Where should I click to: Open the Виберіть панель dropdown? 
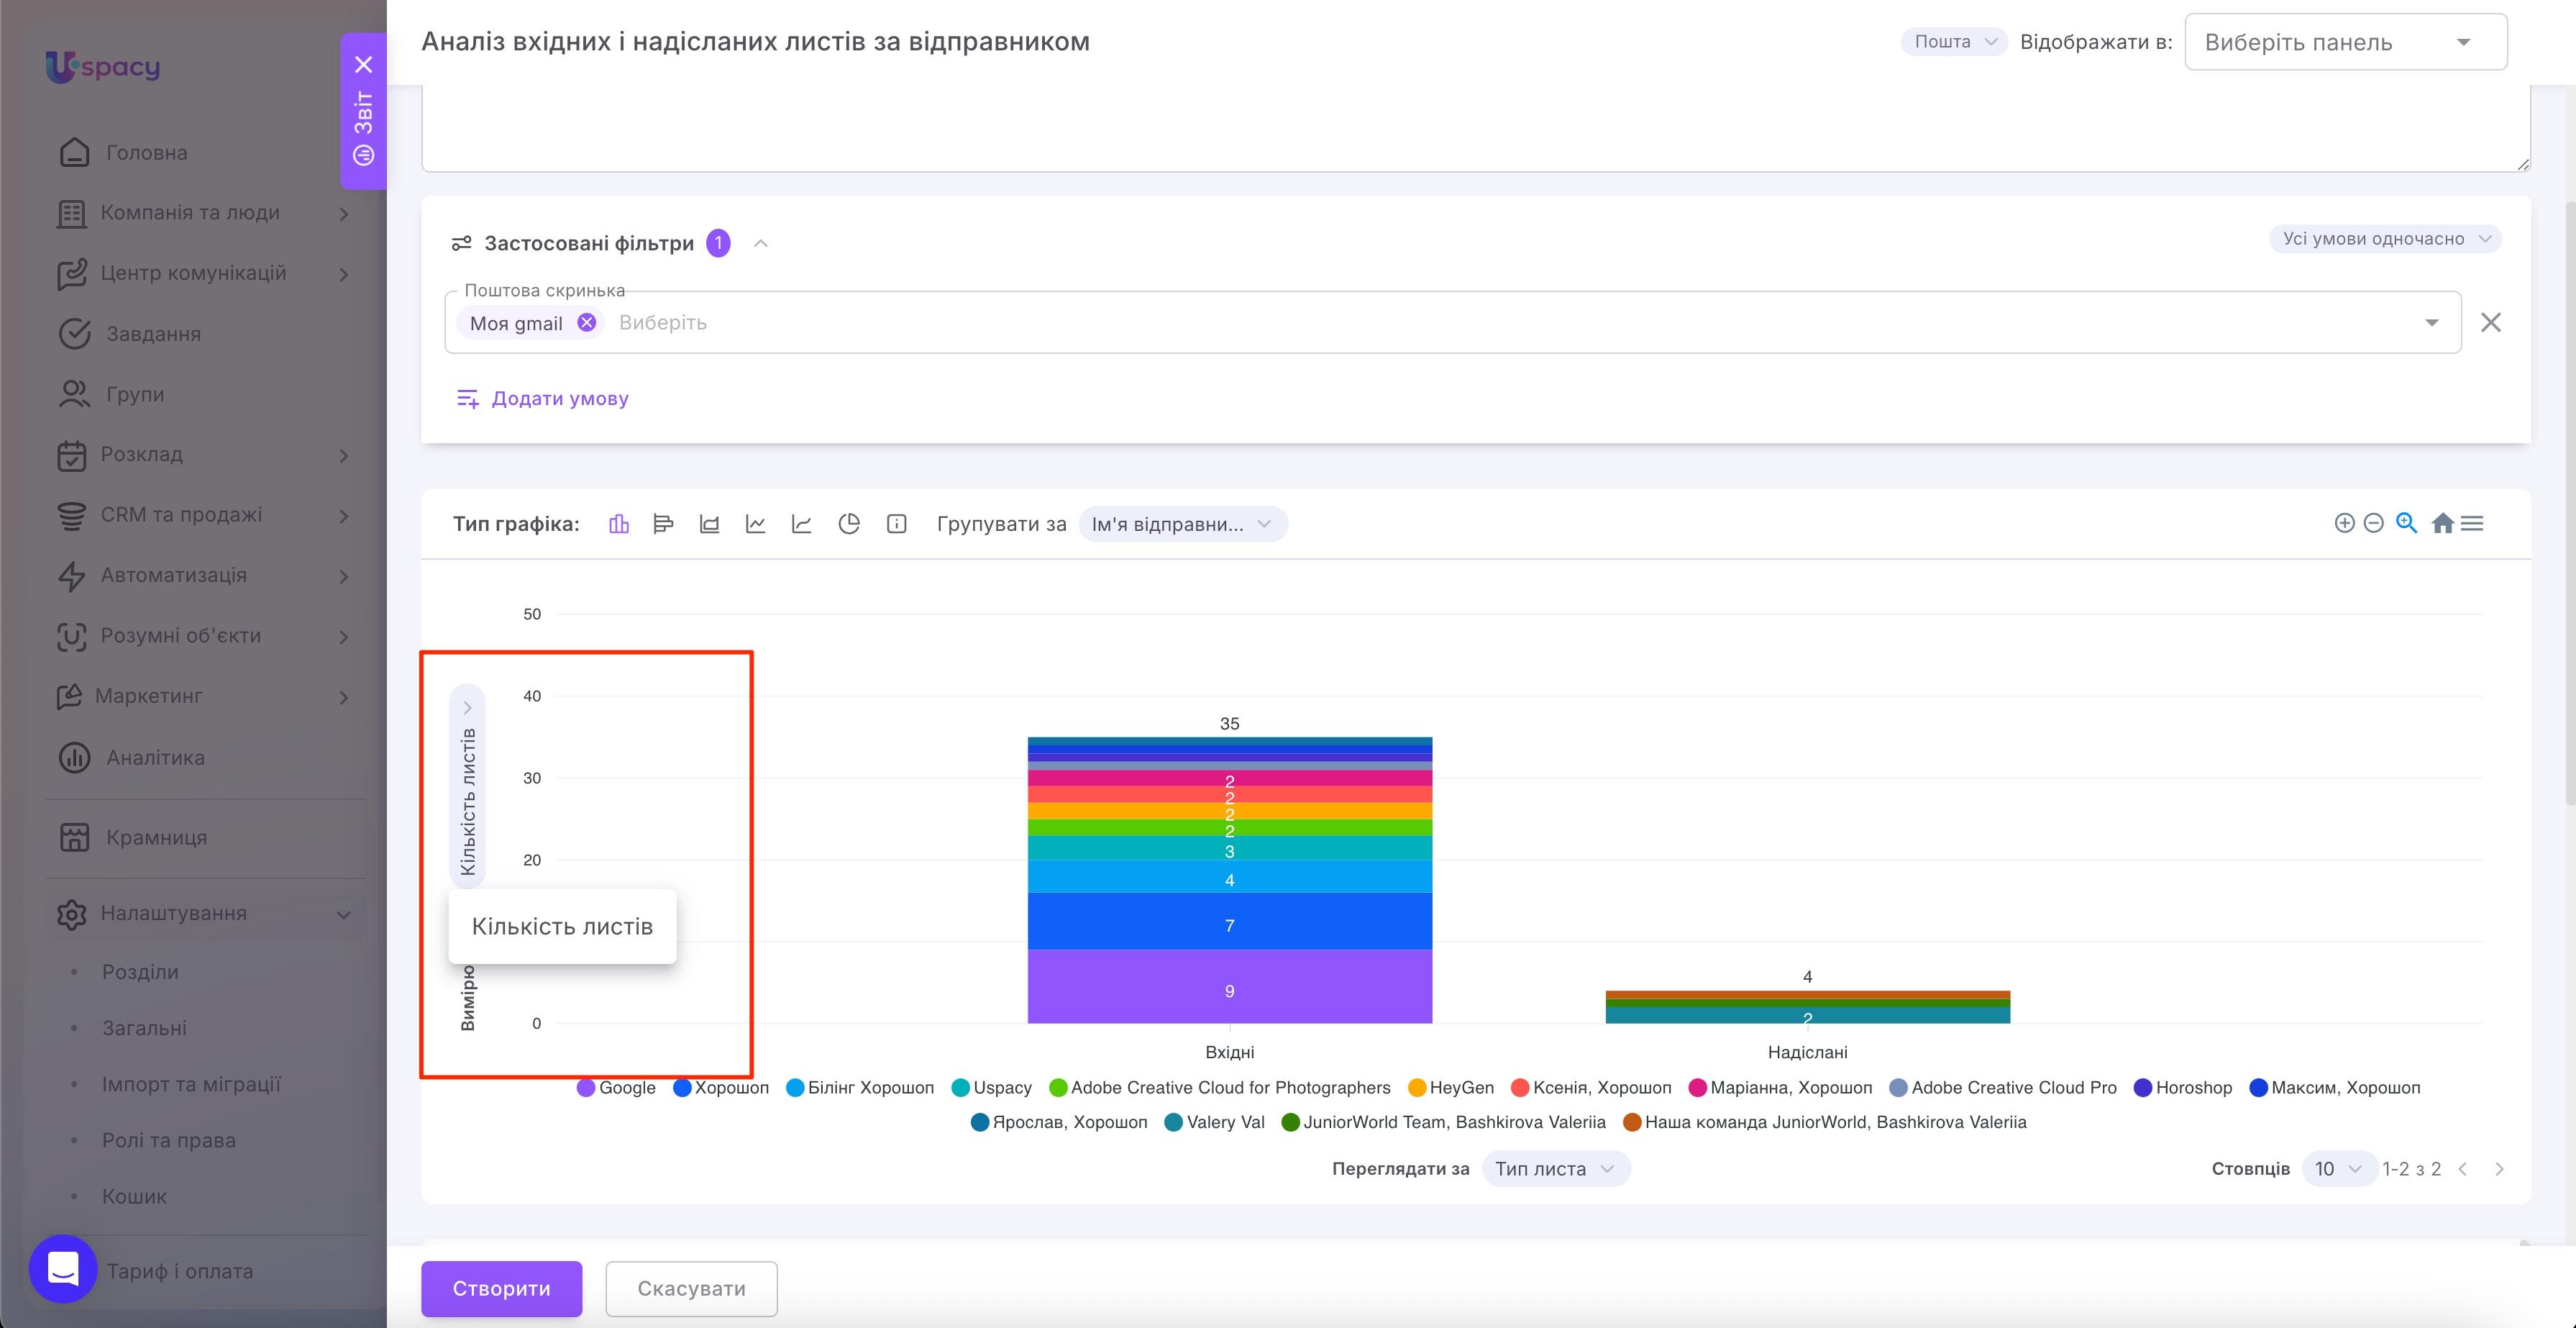click(2345, 42)
